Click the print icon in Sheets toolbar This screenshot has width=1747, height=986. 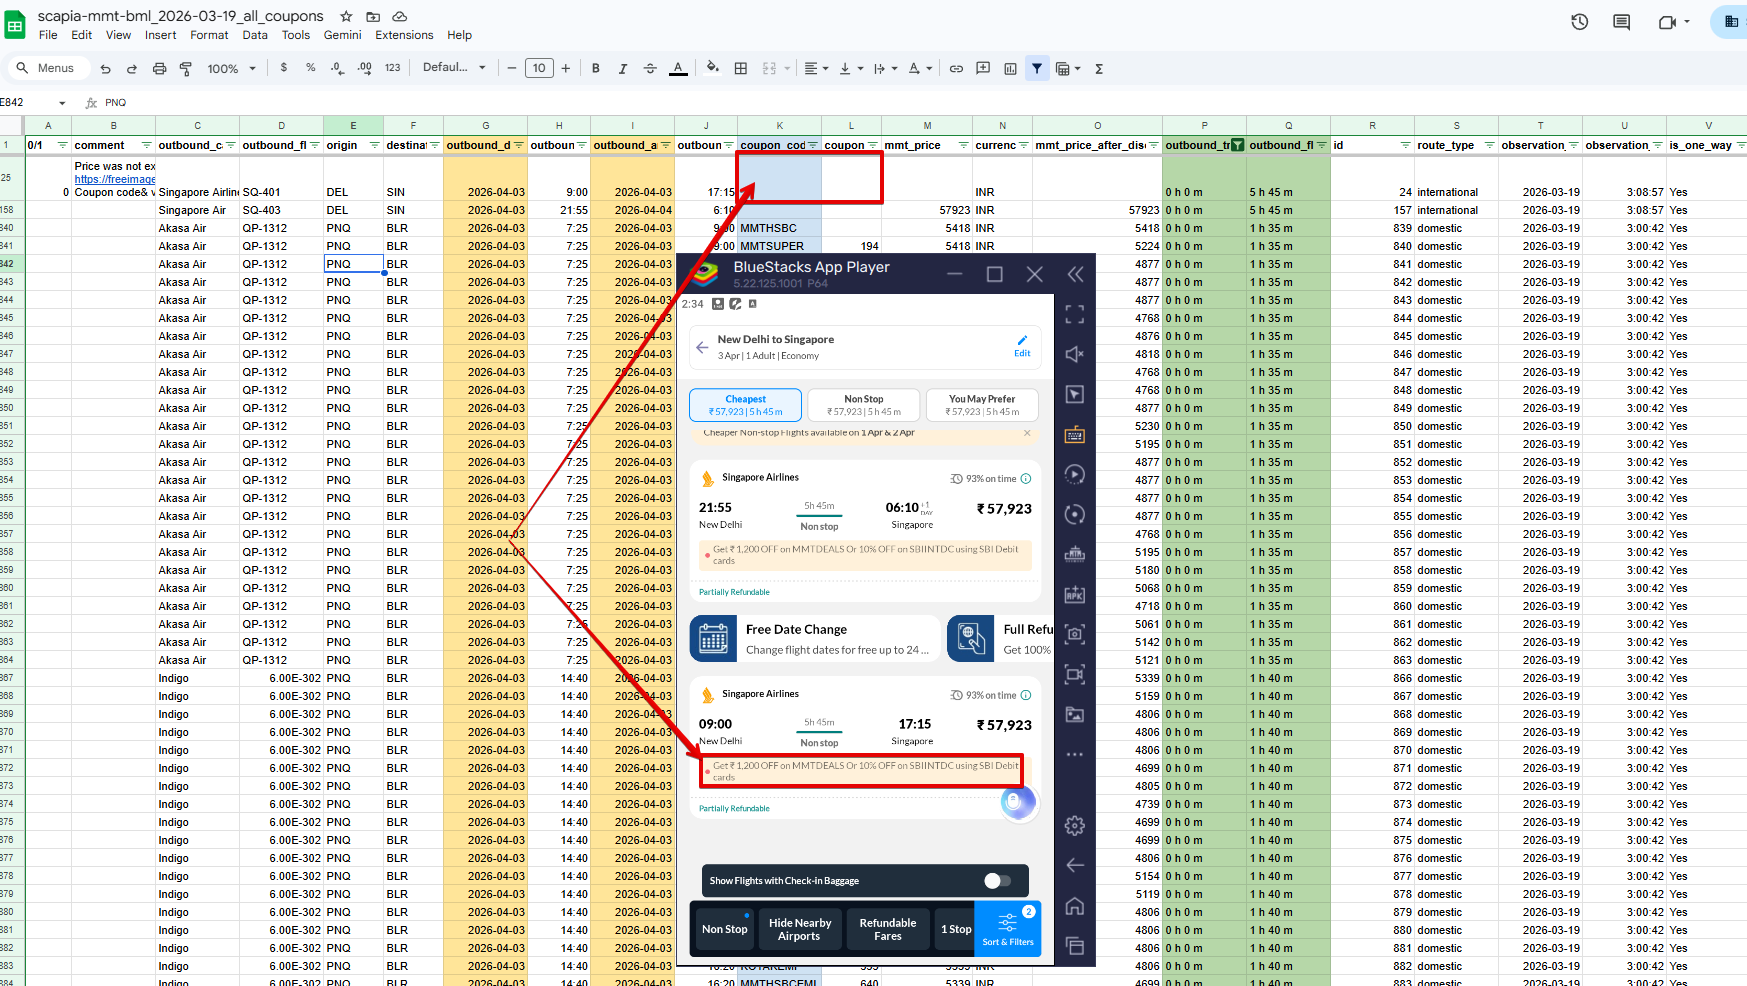(x=159, y=69)
